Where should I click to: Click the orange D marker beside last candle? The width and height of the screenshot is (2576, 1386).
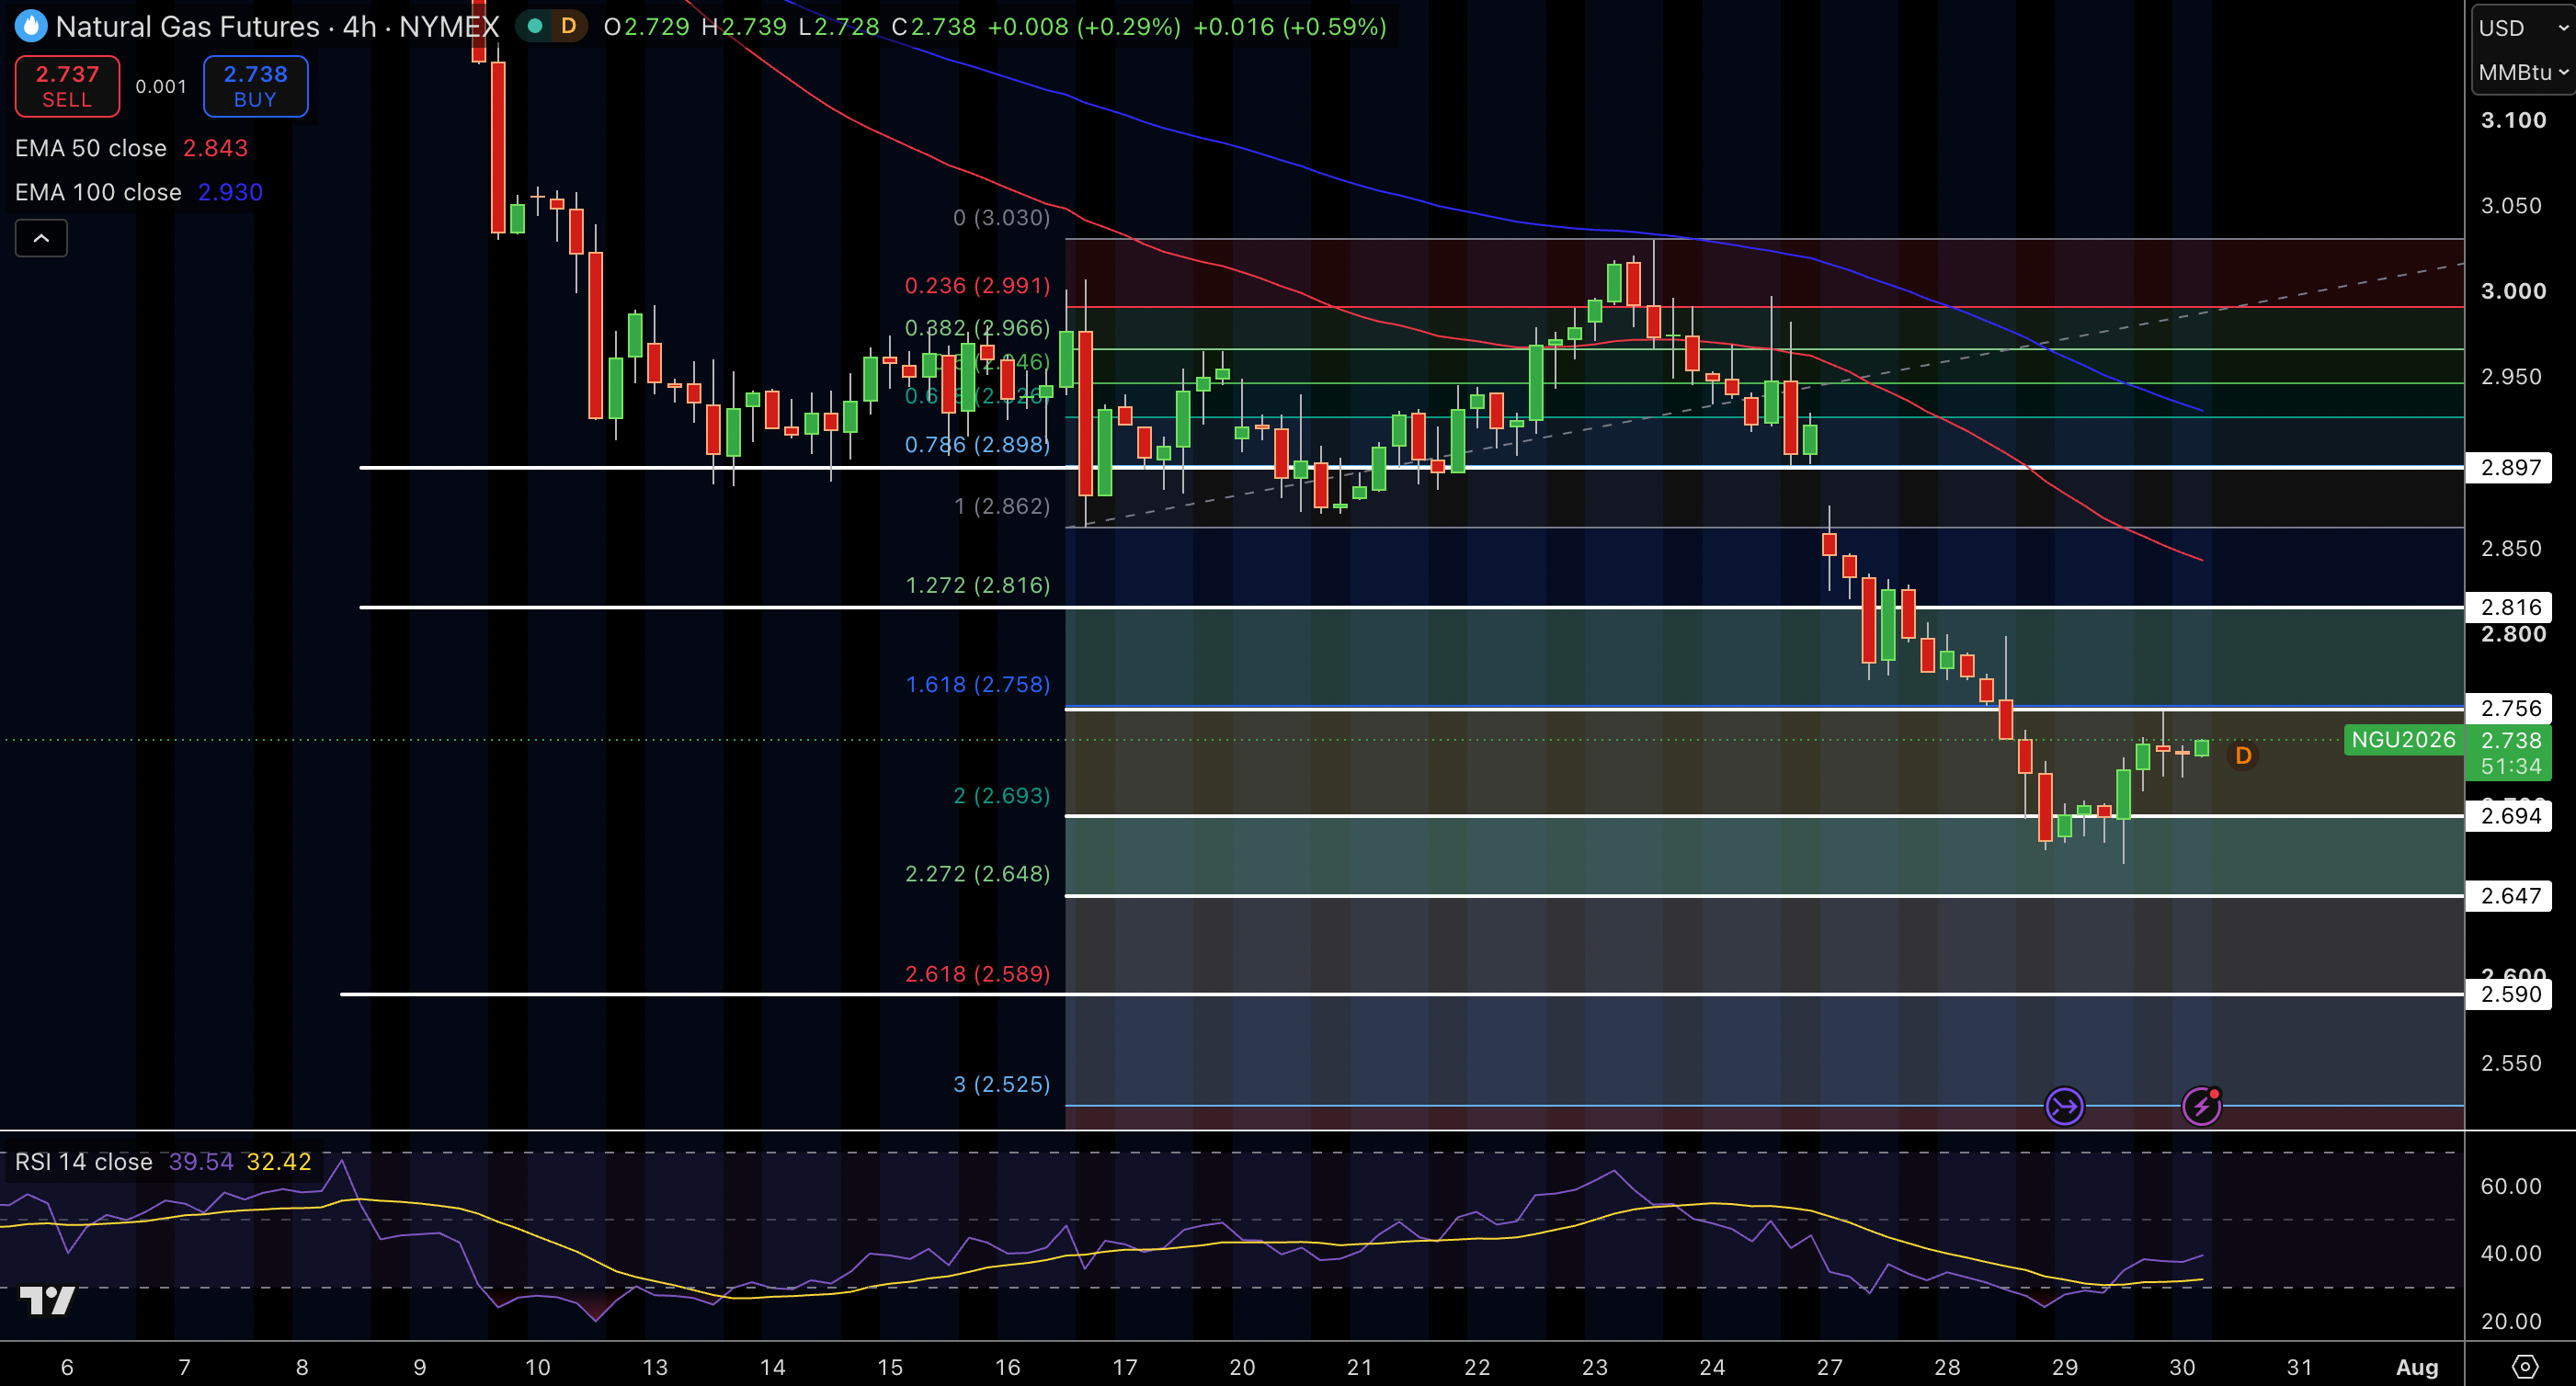[2243, 756]
